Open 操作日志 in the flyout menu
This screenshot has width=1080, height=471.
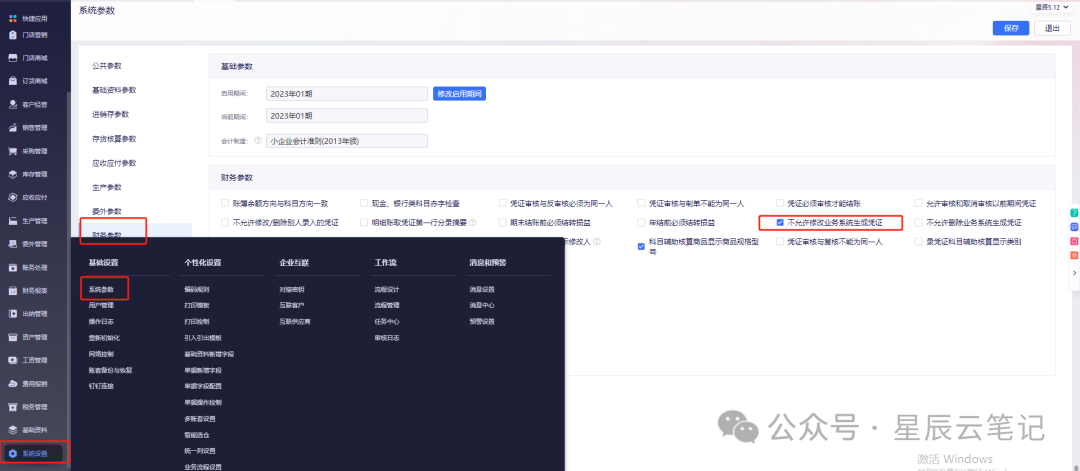click(101, 322)
